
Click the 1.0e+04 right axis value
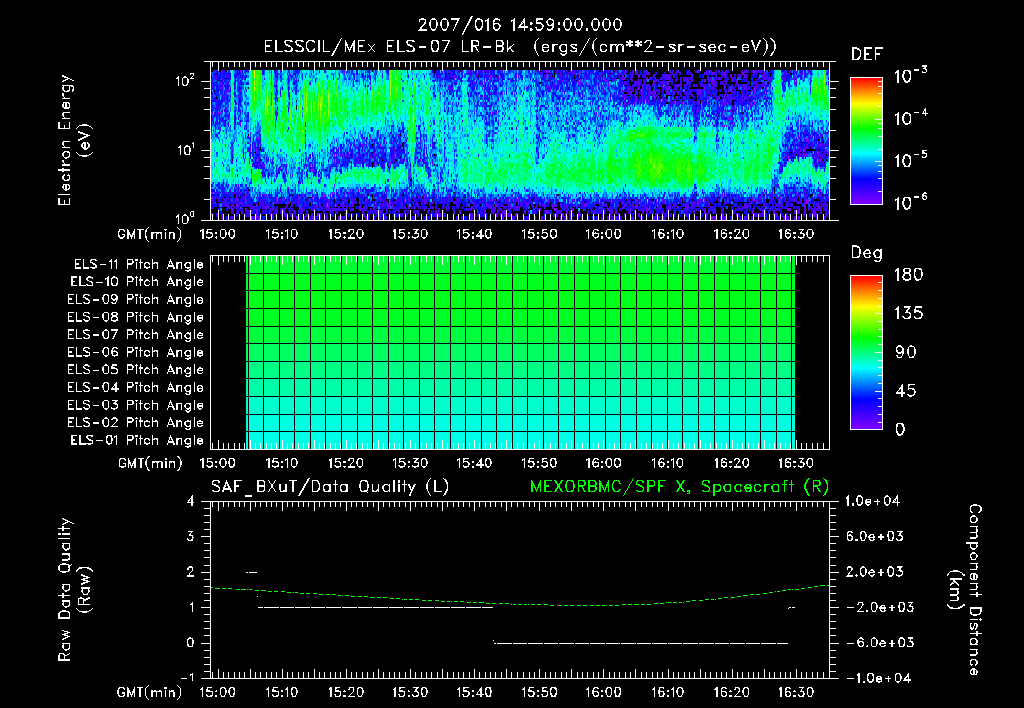tap(872, 502)
